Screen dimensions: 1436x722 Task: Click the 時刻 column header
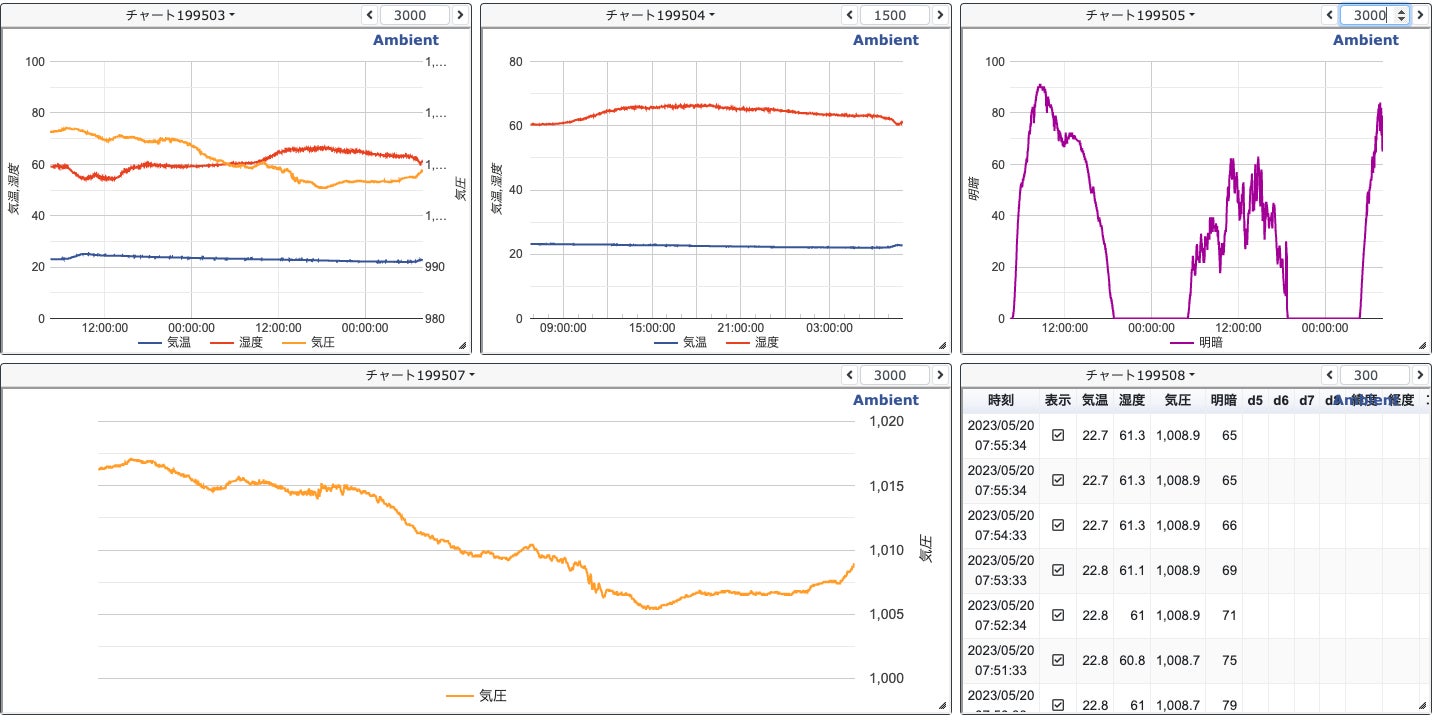click(1000, 400)
